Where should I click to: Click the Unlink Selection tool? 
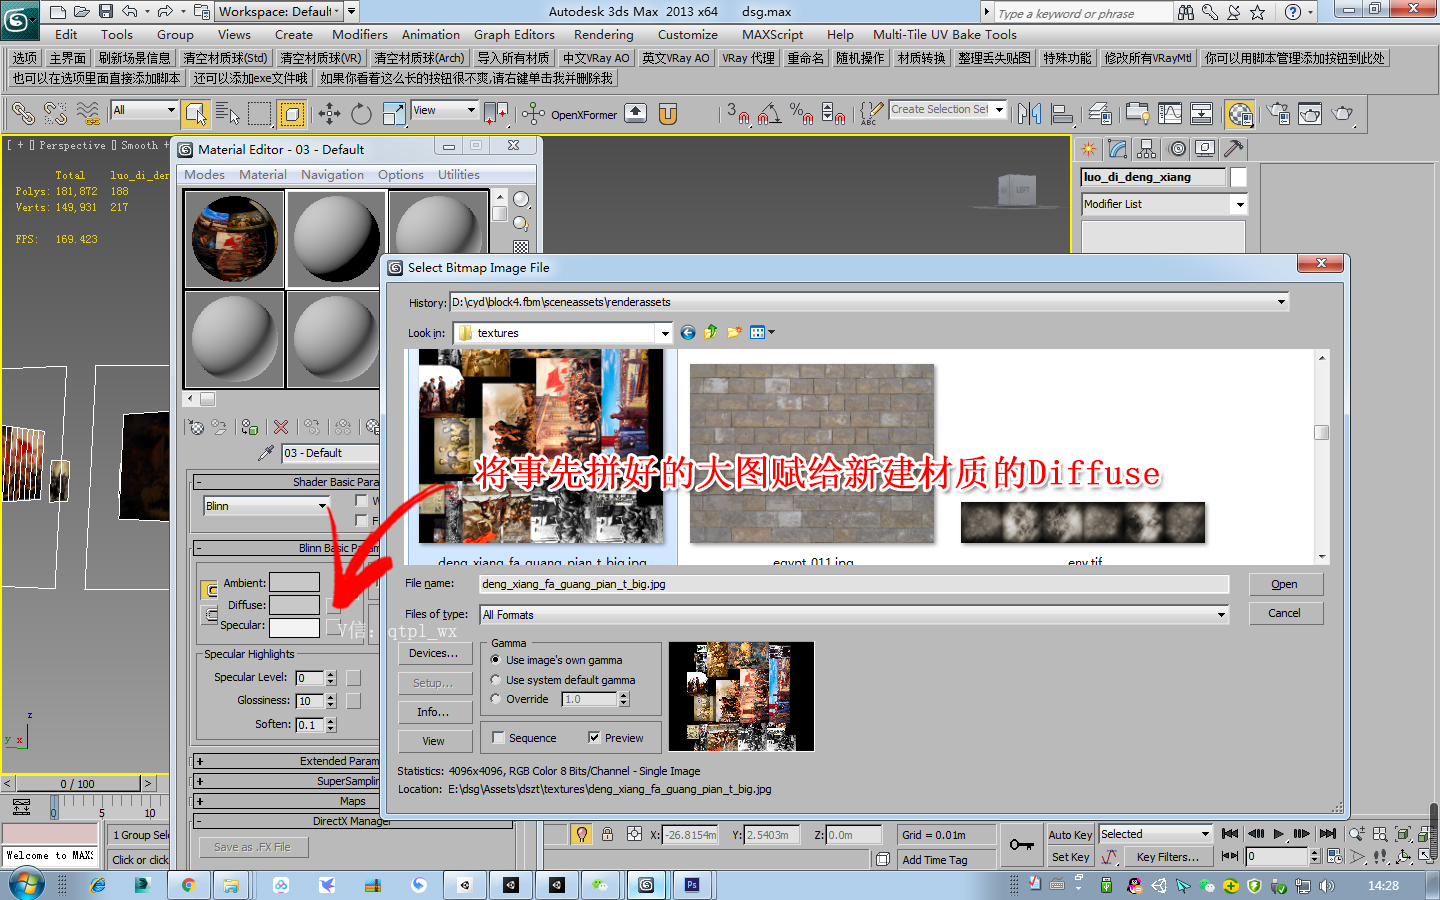(x=56, y=114)
